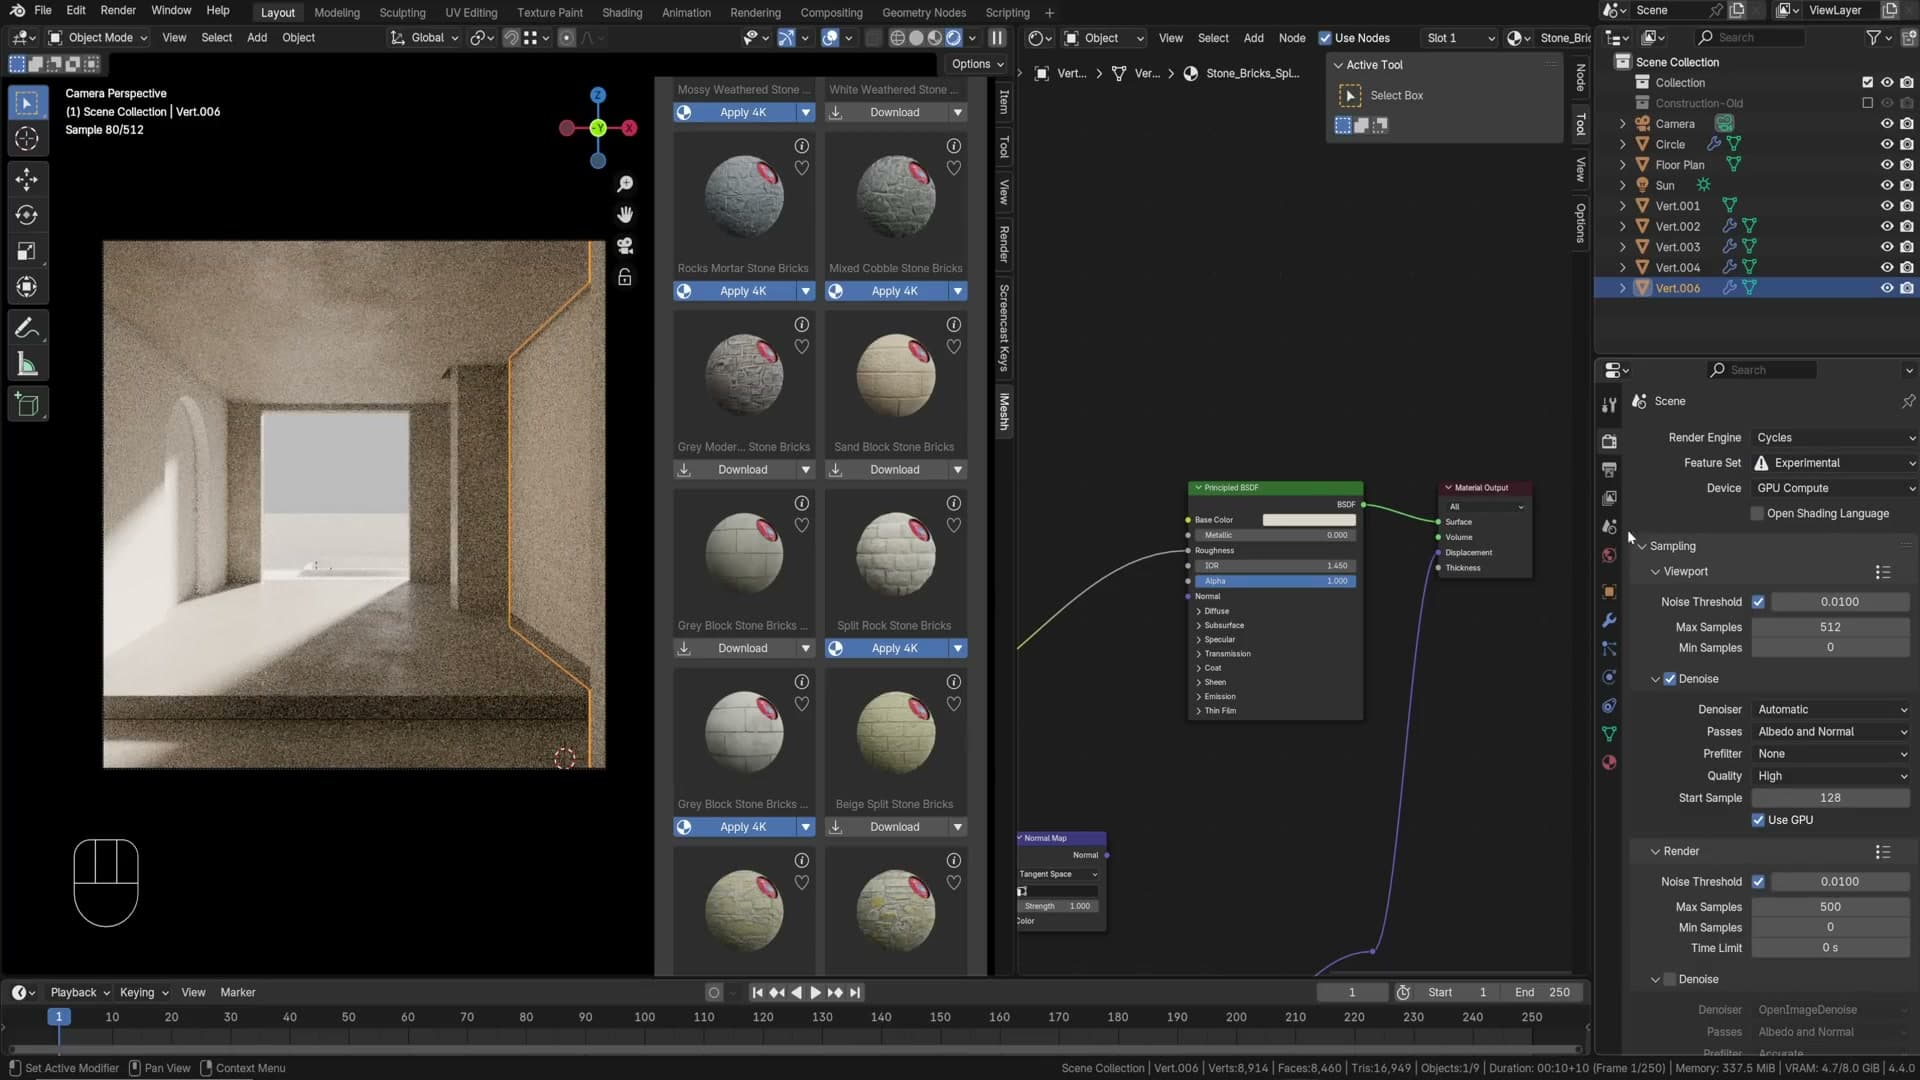
Task: Switch to the Shading workspace tab
Action: click(x=621, y=13)
